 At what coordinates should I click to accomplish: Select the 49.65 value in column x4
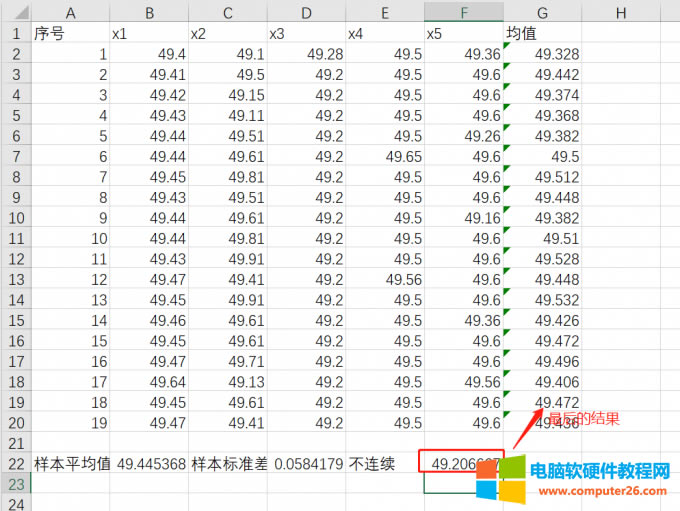[x=384, y=156]
